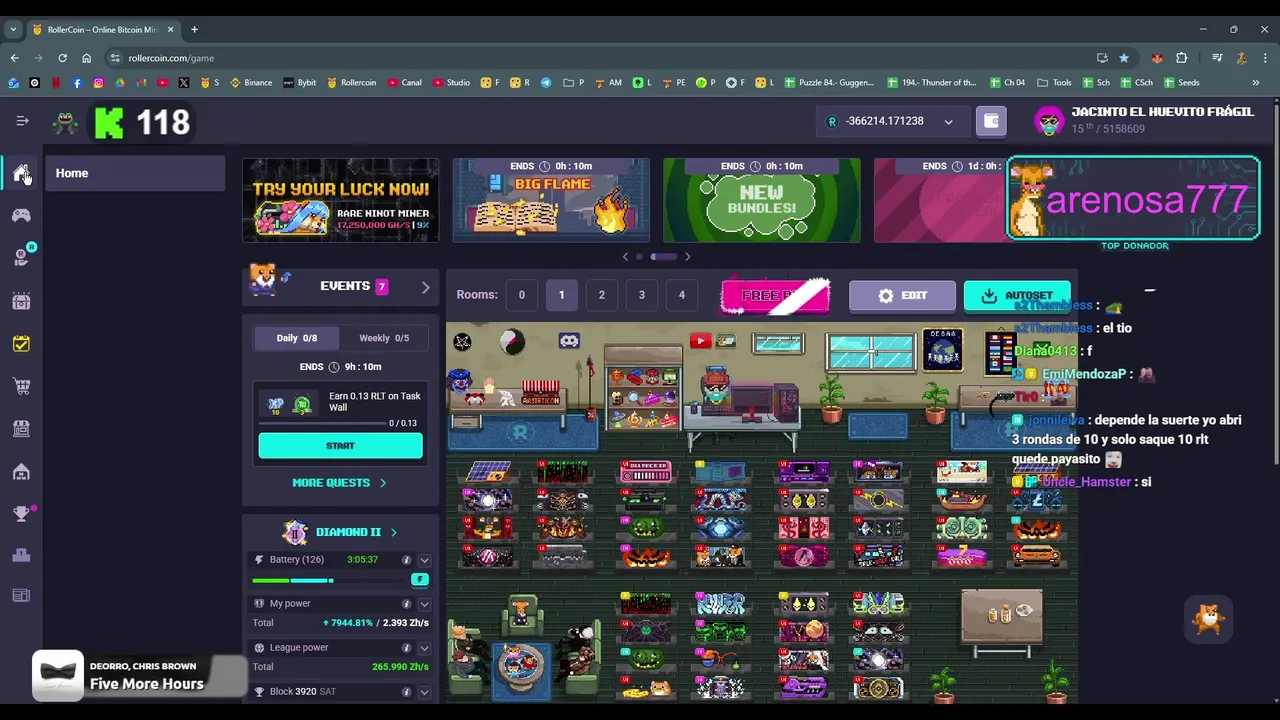
Task: Open the trophy icon in sidebar
Action: [x=21, y=513]
